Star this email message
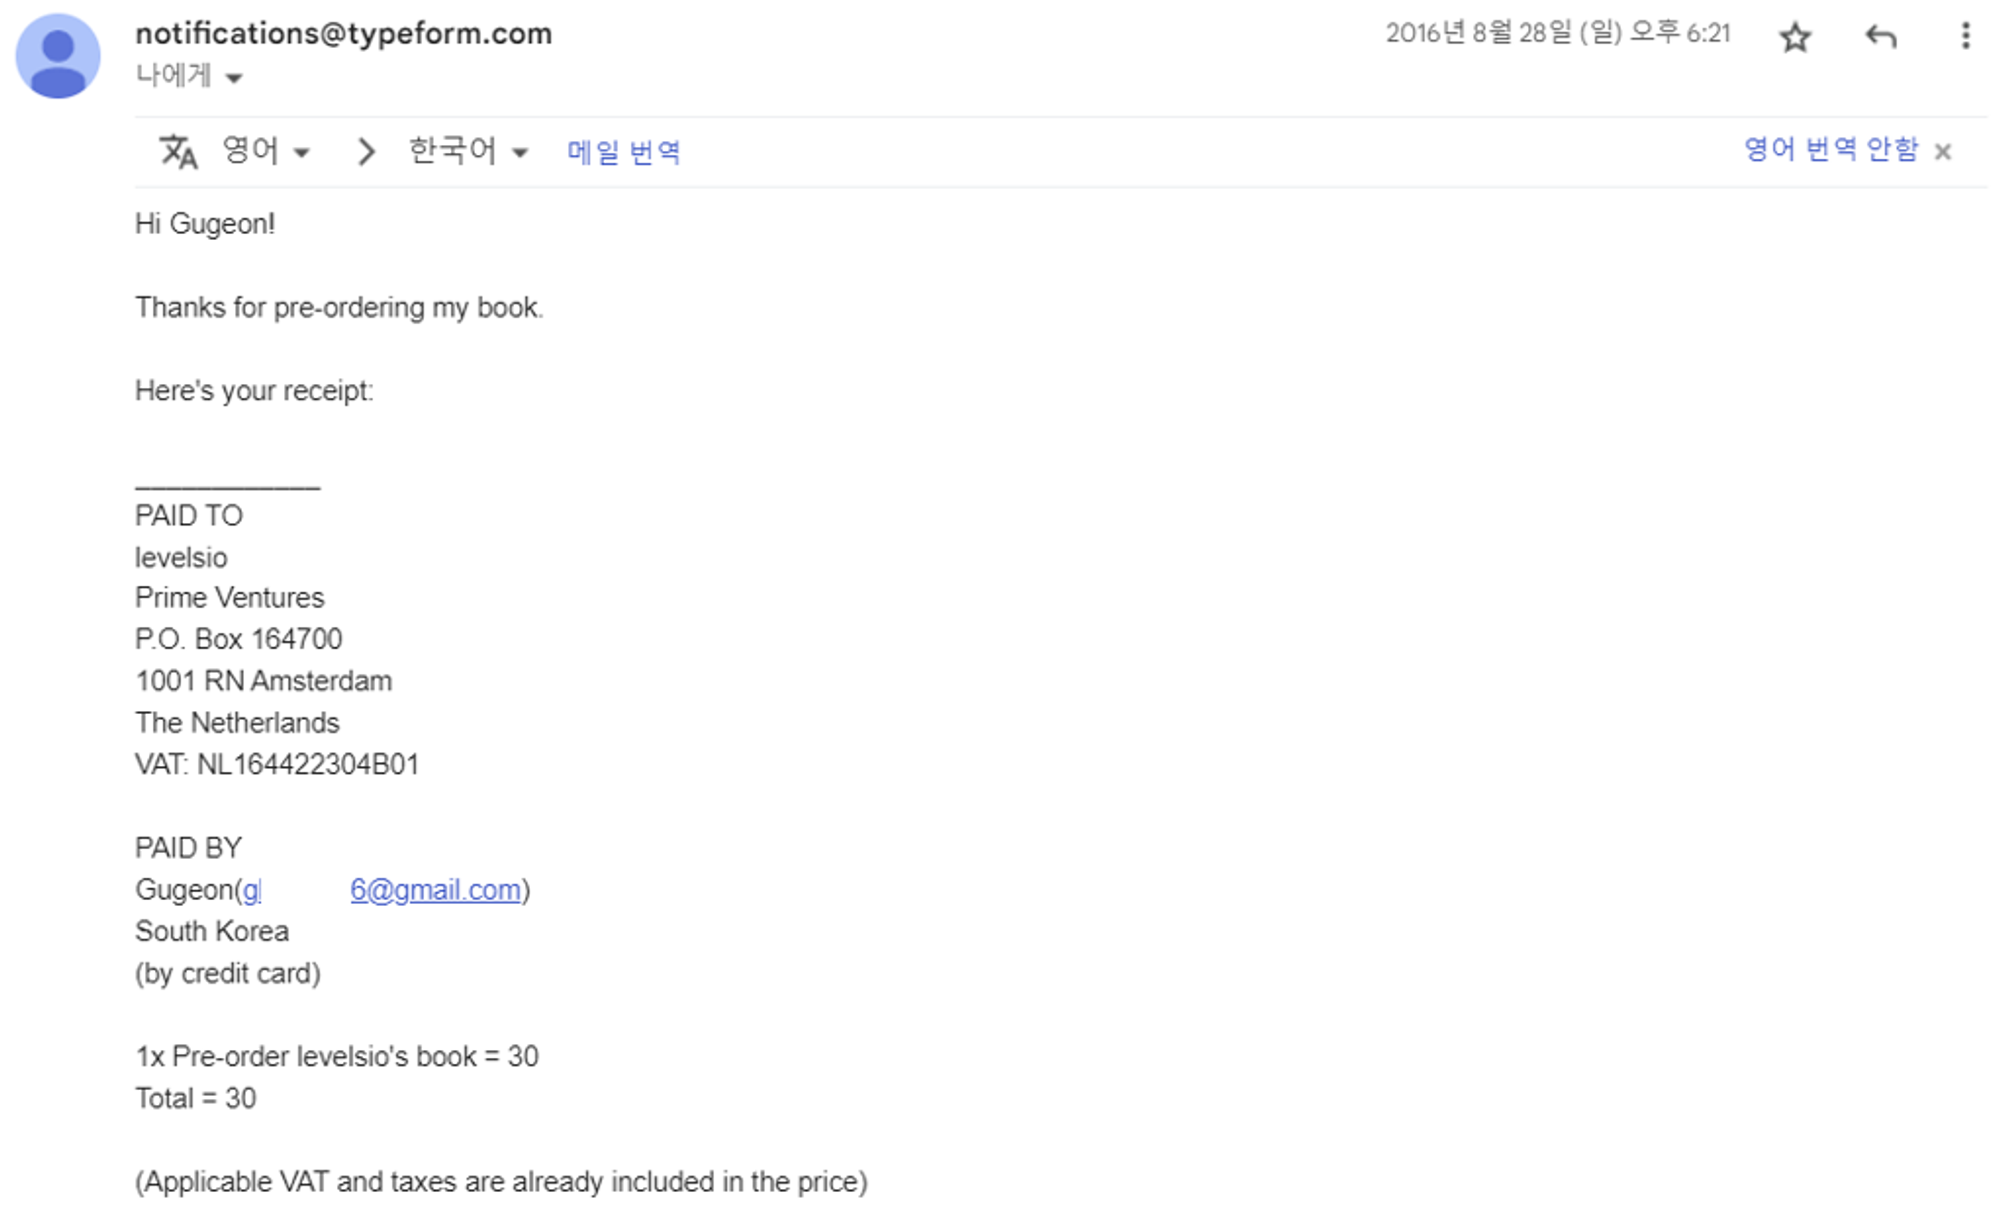The width and height of the screenshot is (2000, 1224). coord(1795,38)
